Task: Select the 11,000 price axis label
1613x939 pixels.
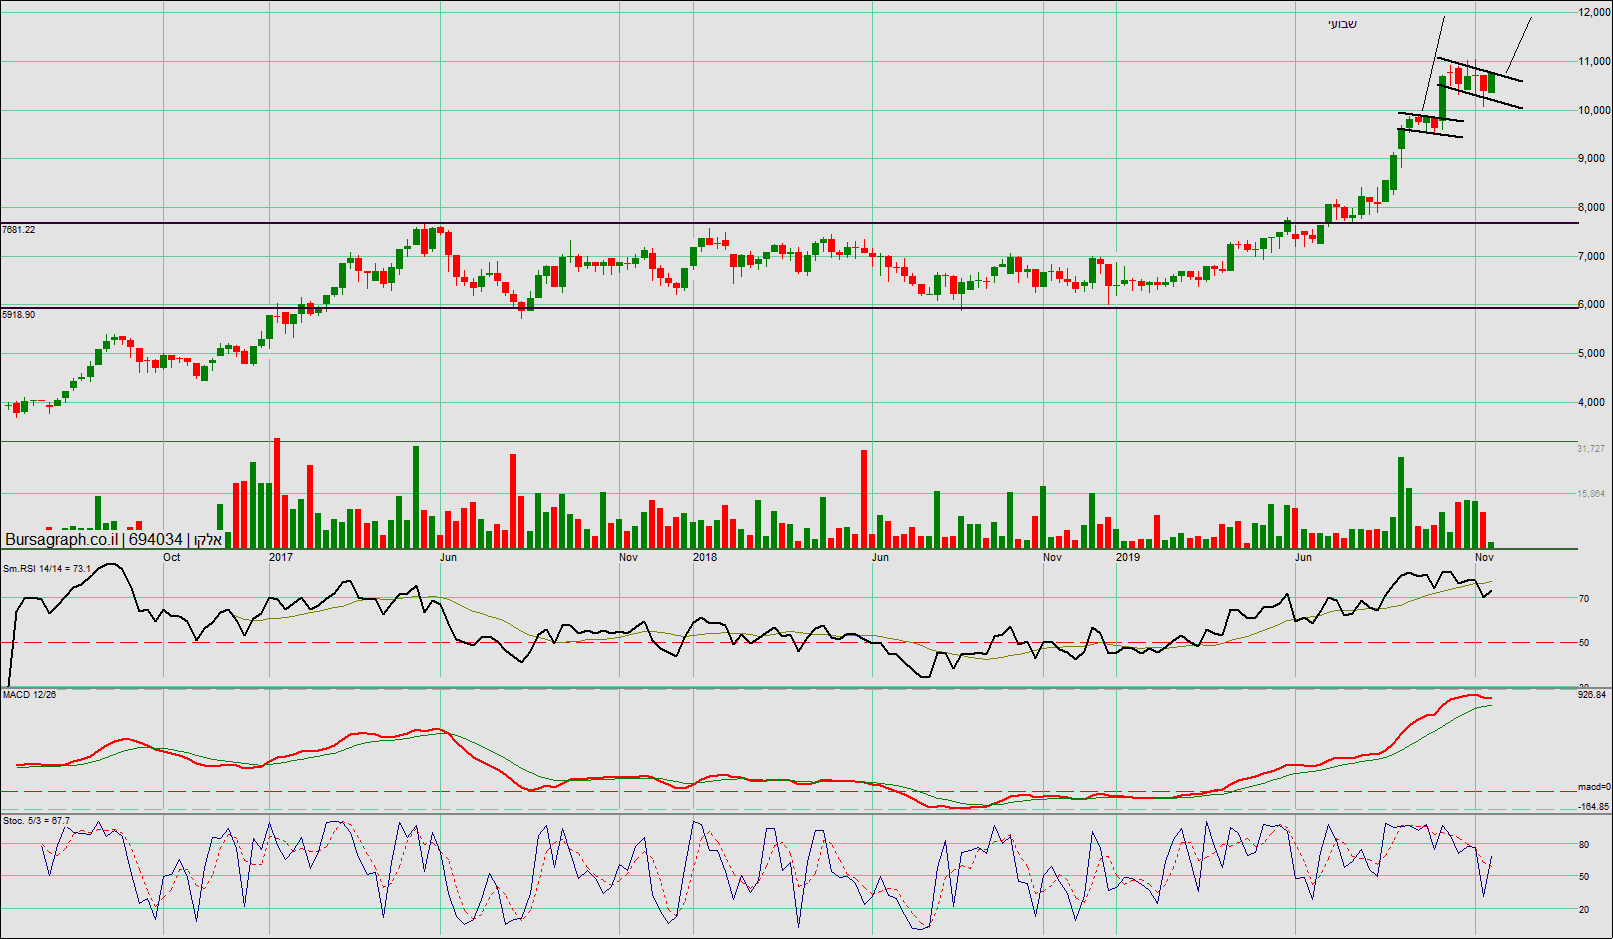Action: click(x=1593, y=61)
